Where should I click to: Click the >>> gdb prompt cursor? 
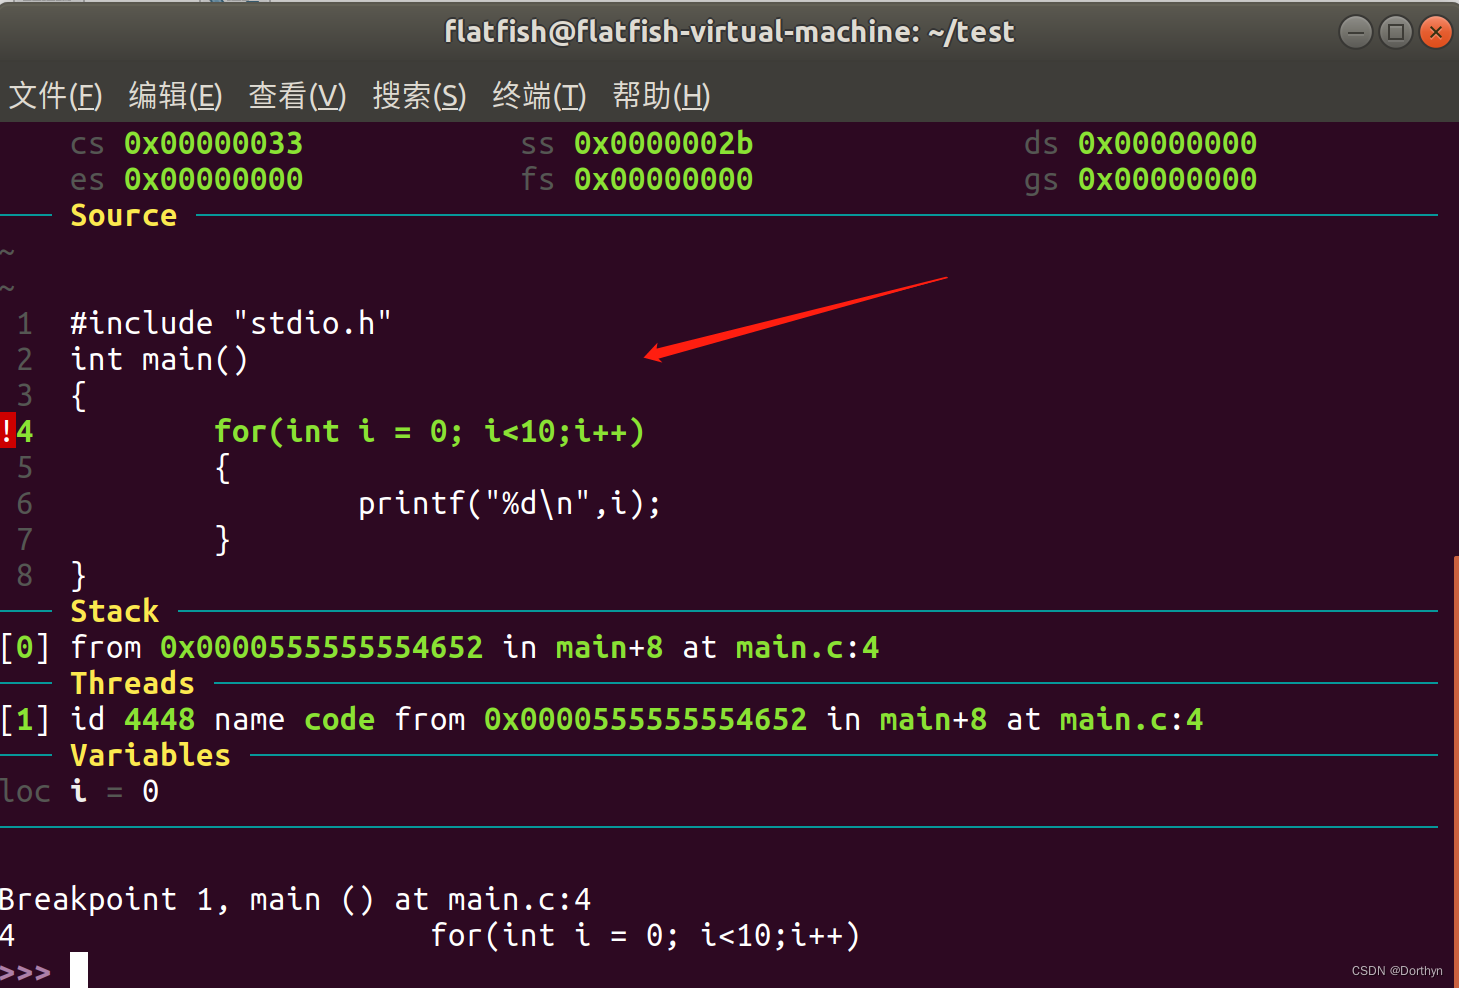(79, 970)
